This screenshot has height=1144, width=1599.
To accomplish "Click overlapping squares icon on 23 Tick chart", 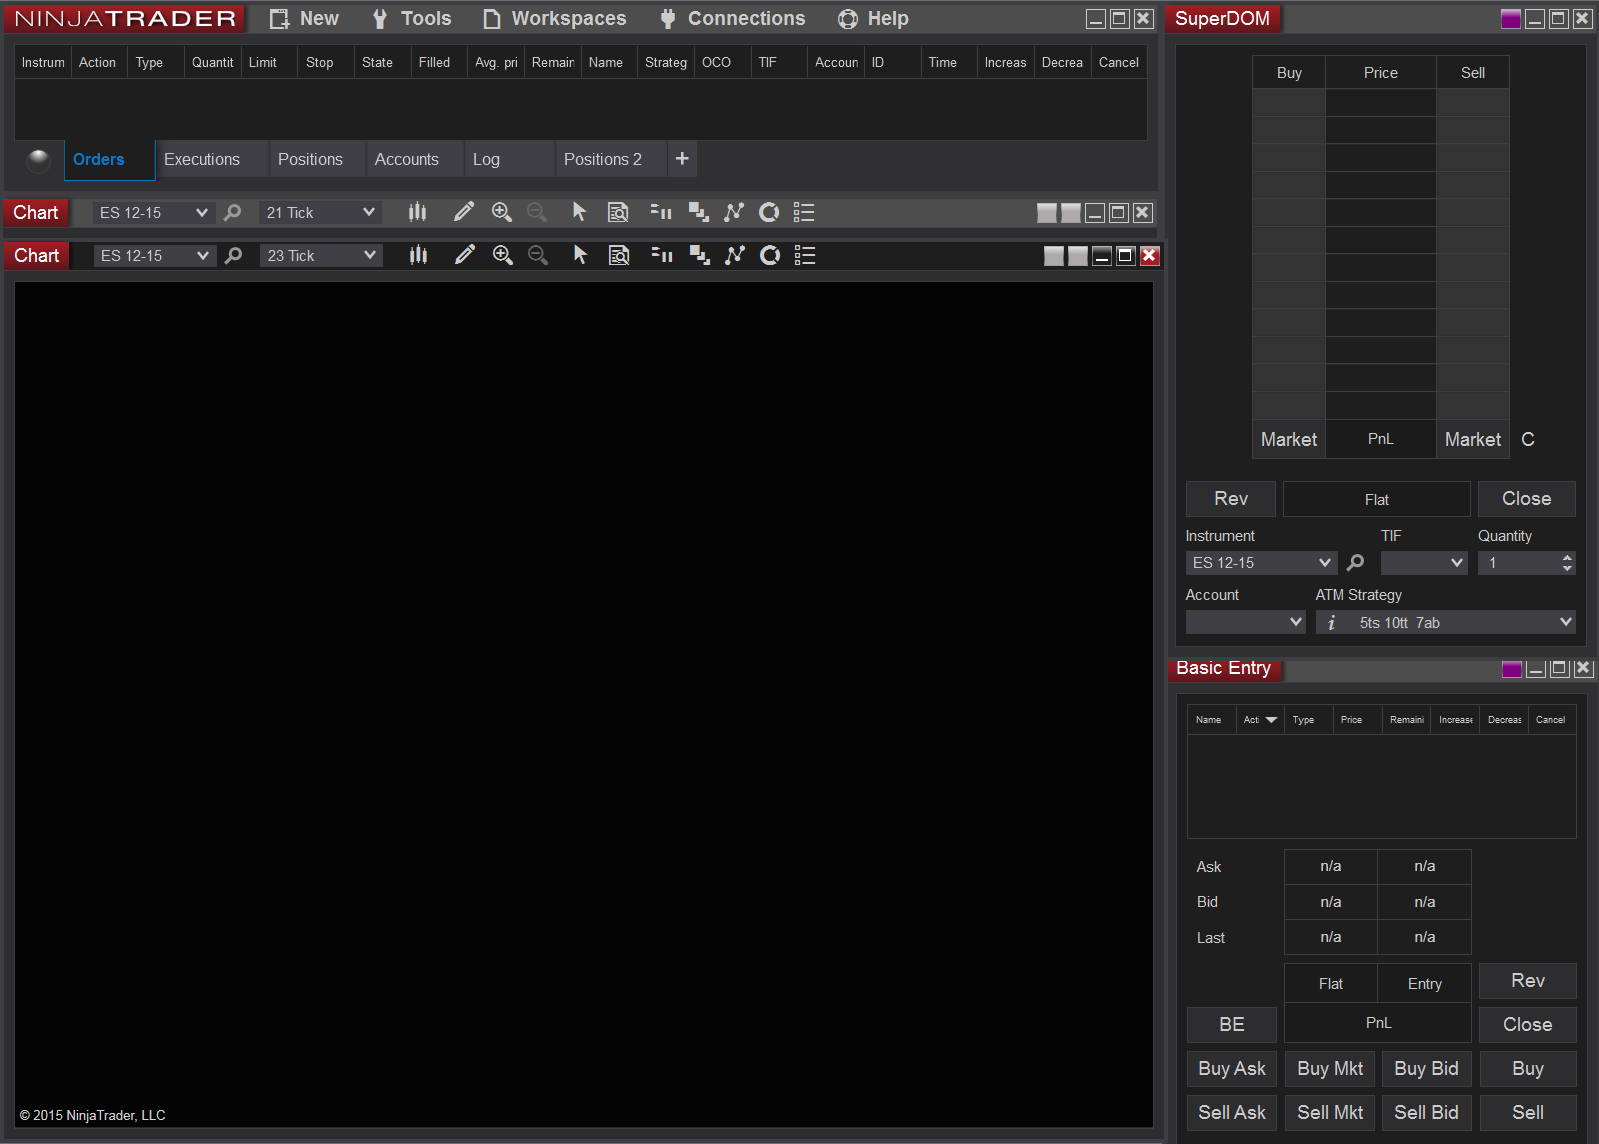I will [699, 255].
